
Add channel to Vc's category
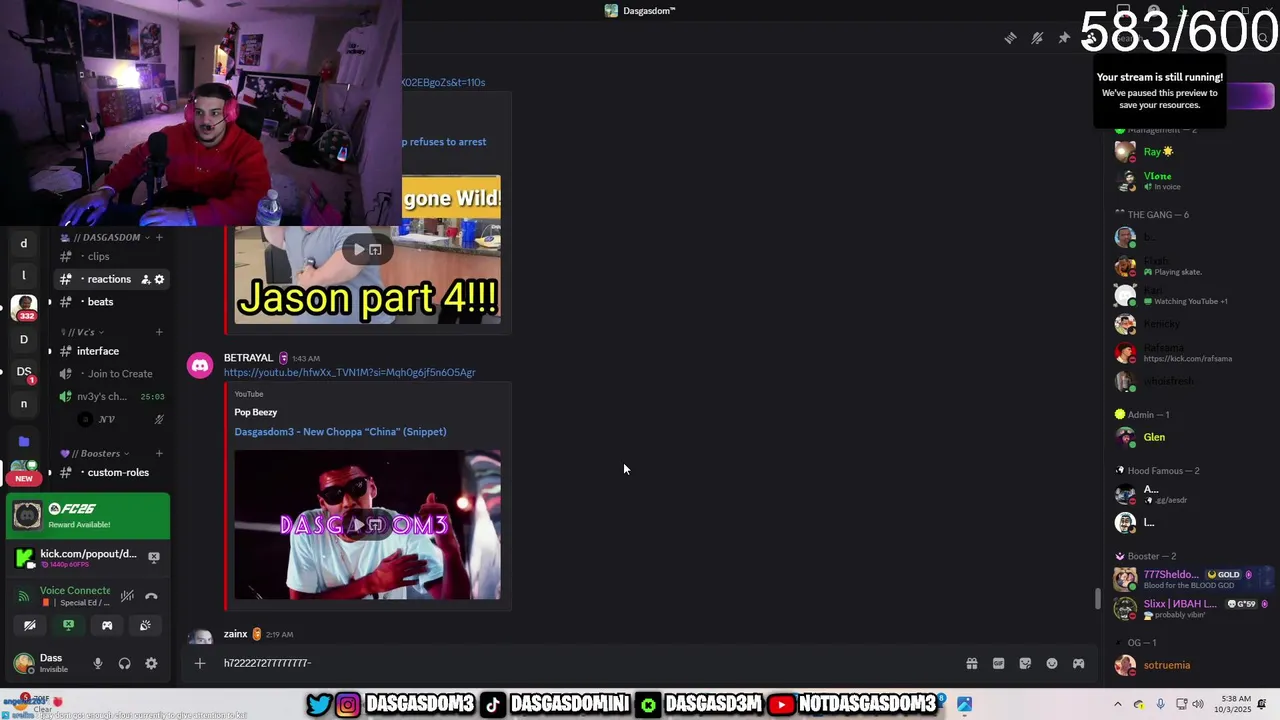point(159,332)
